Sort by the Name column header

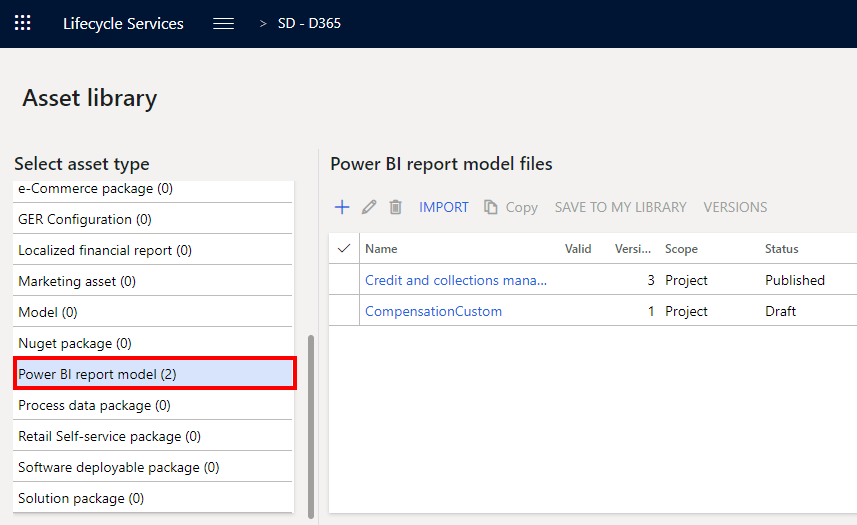tap(381, 249)
